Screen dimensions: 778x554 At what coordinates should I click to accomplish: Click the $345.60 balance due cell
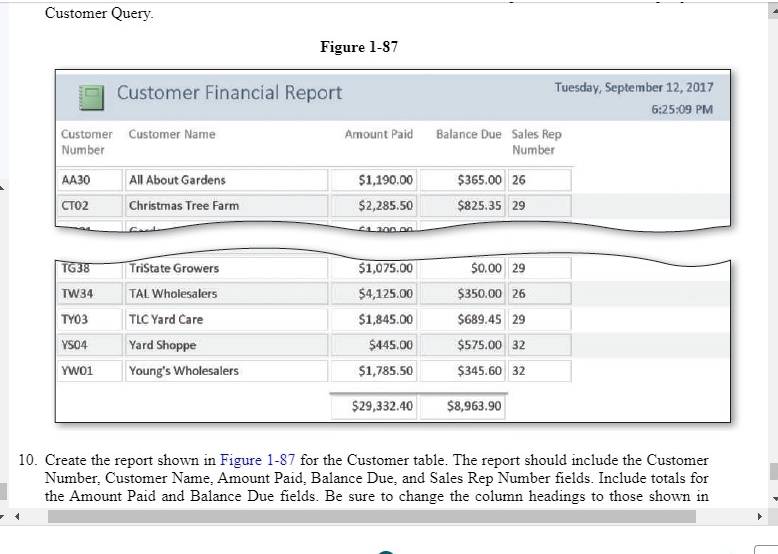click(x=462, y=371)
